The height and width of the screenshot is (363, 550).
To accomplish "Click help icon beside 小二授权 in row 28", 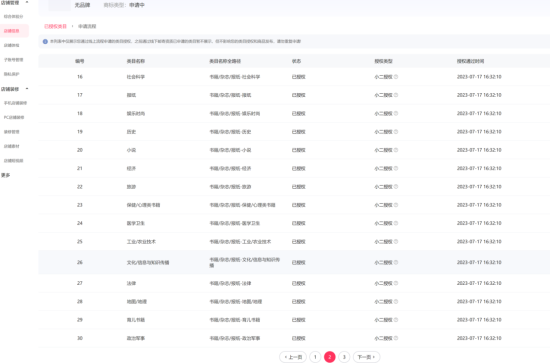I will tap(396, 302).
